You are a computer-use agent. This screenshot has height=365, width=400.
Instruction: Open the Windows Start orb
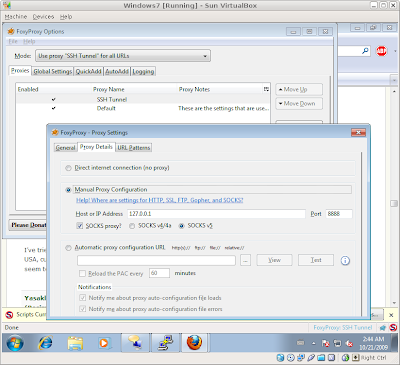(x=15, y=343)
